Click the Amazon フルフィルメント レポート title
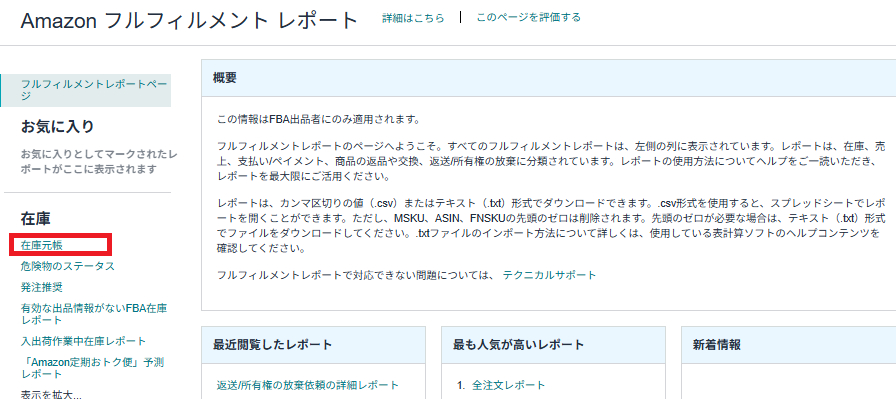896x399 pixels. (x=189, y=21)
